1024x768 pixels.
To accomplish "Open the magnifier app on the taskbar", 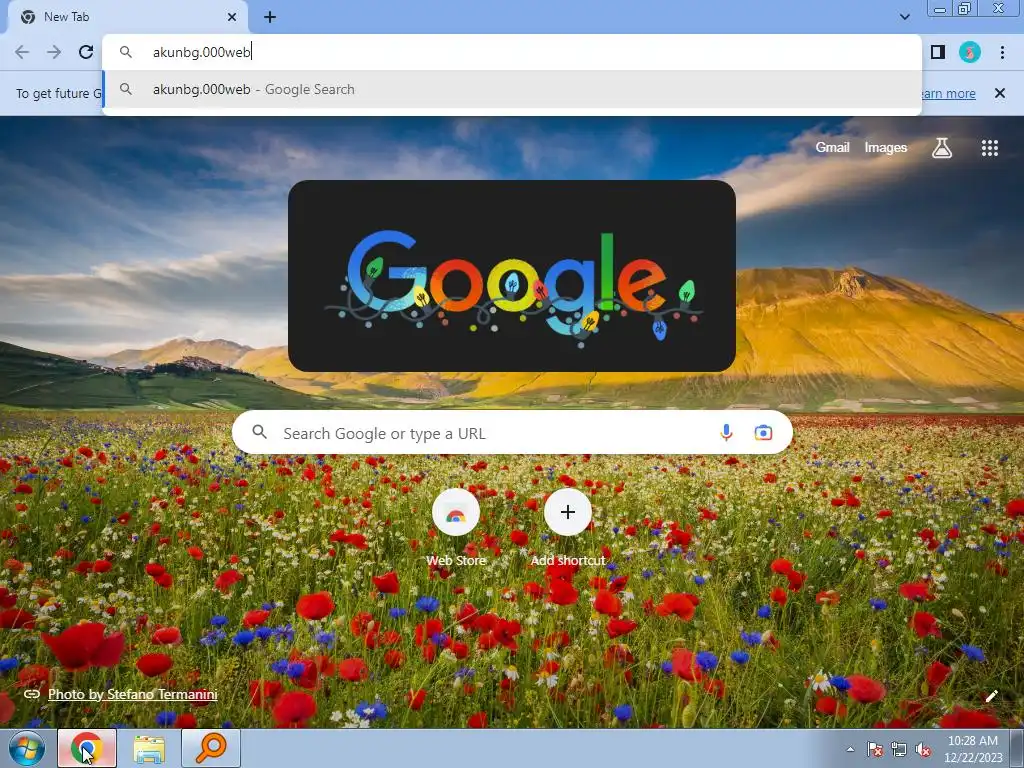I will [x=211, y=748].
